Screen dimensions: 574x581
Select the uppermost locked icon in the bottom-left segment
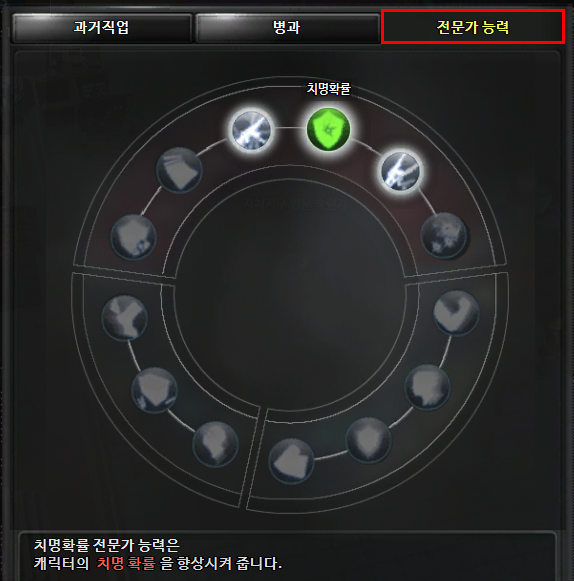(x=125, y=318)
